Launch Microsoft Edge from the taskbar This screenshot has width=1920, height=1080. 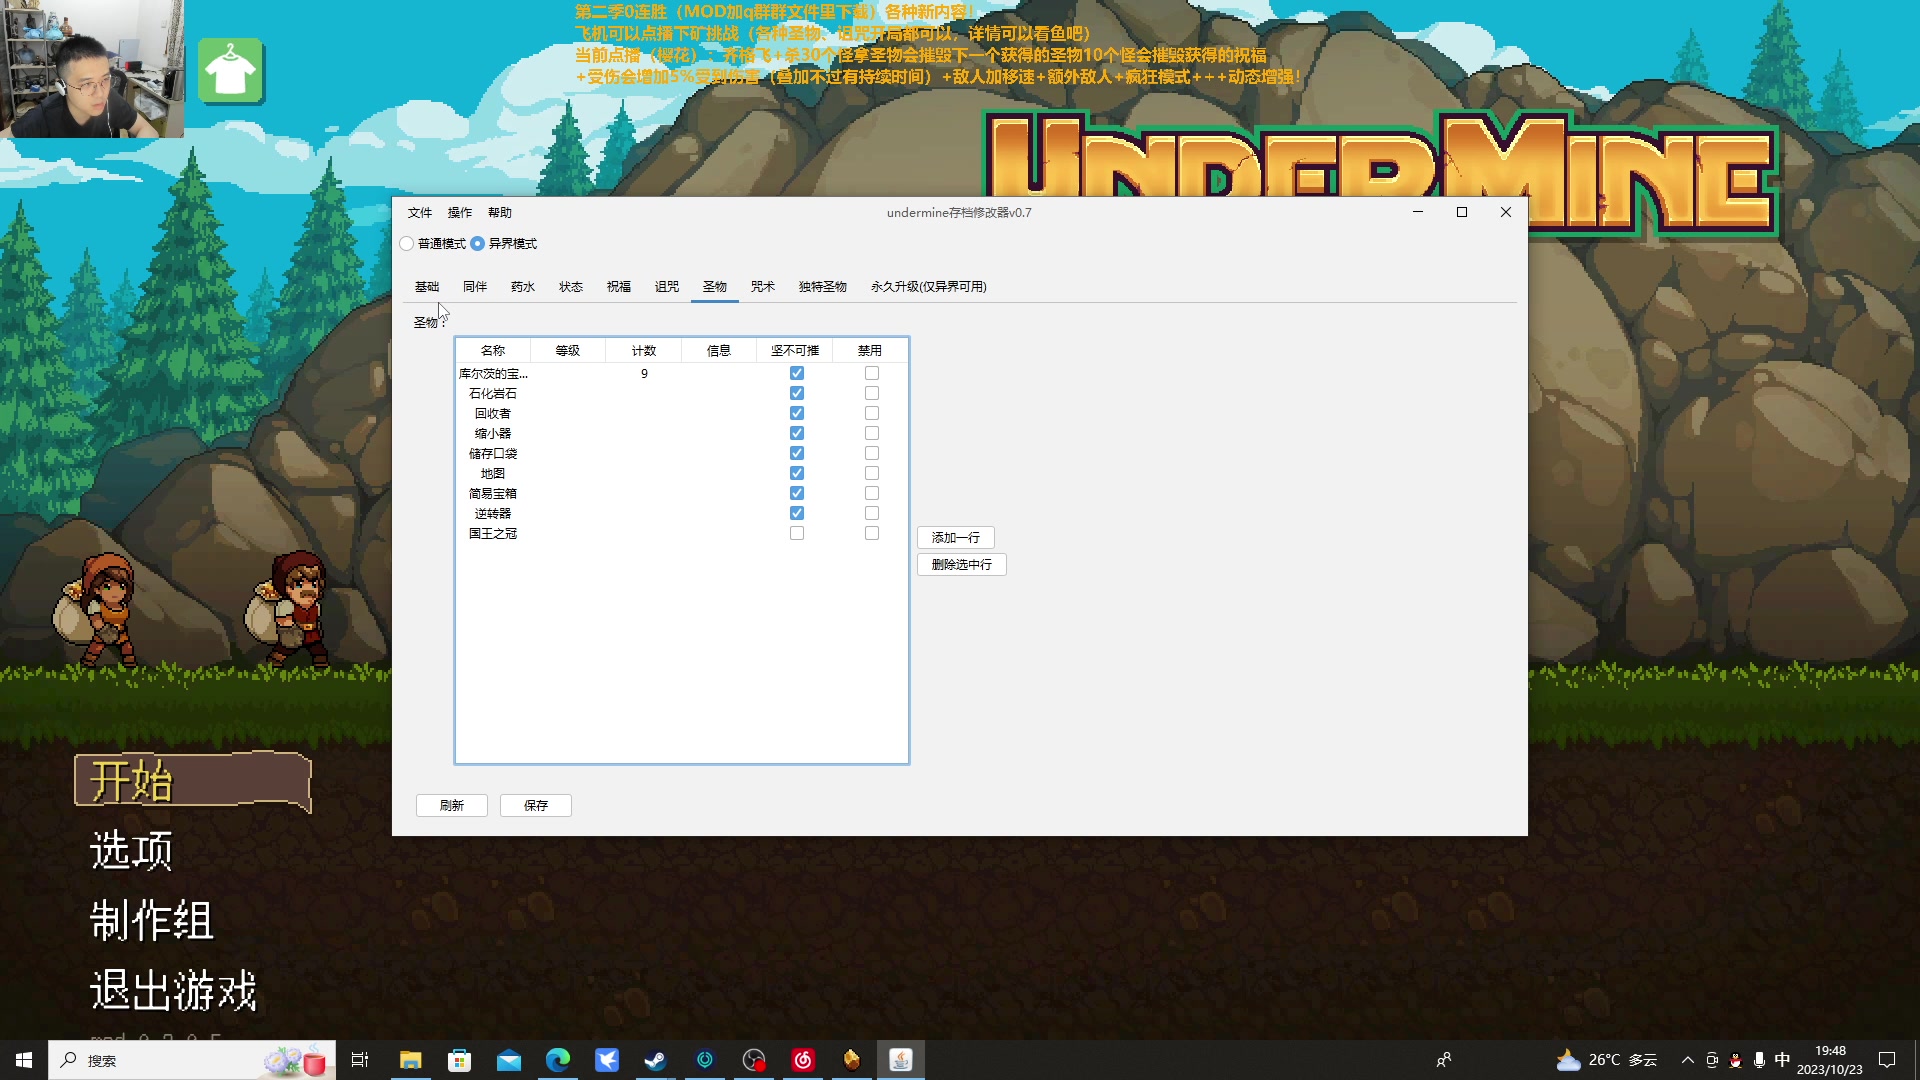(x=557, y=1060)
